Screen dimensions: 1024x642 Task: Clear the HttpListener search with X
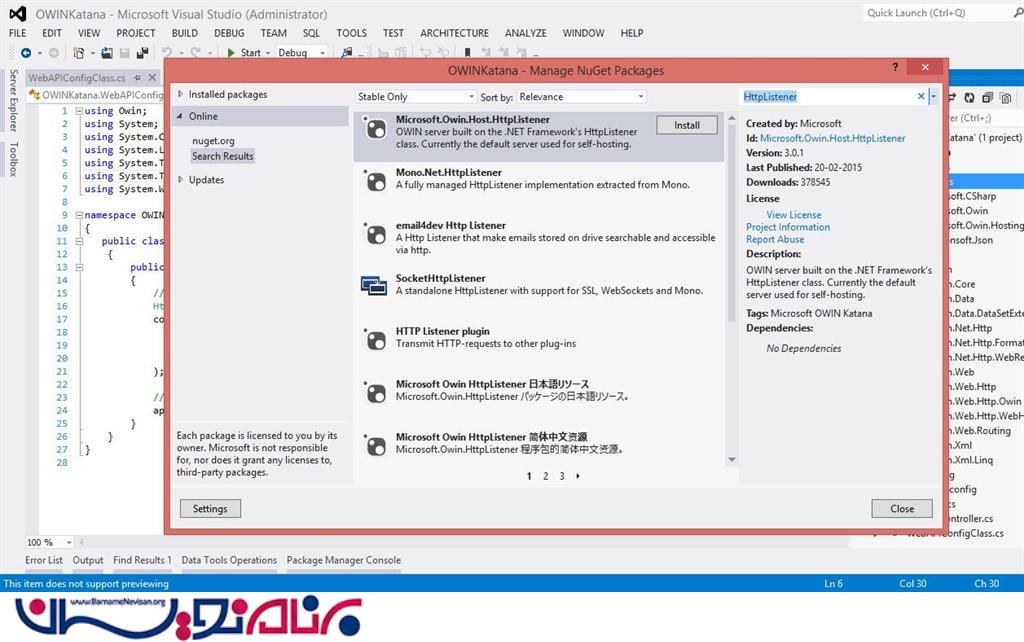921,97
